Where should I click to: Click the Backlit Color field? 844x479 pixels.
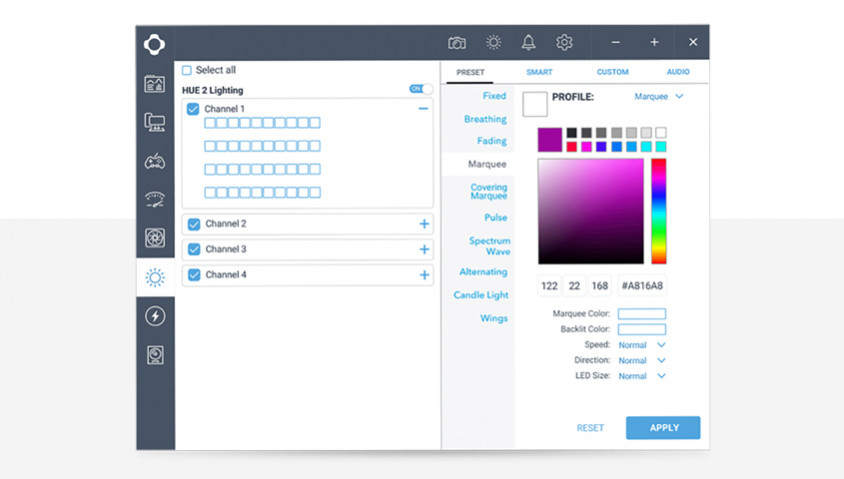pos(642,329)
